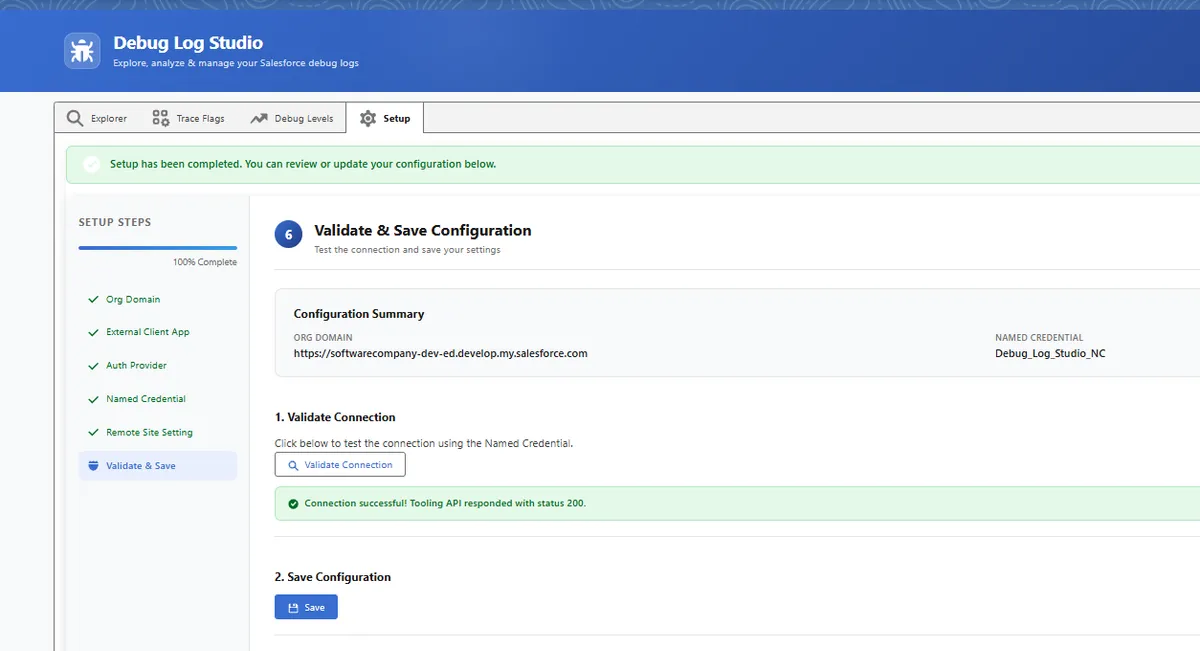
Task: Click the Validate & Save Configuration heading
Action: pos(423,230)
